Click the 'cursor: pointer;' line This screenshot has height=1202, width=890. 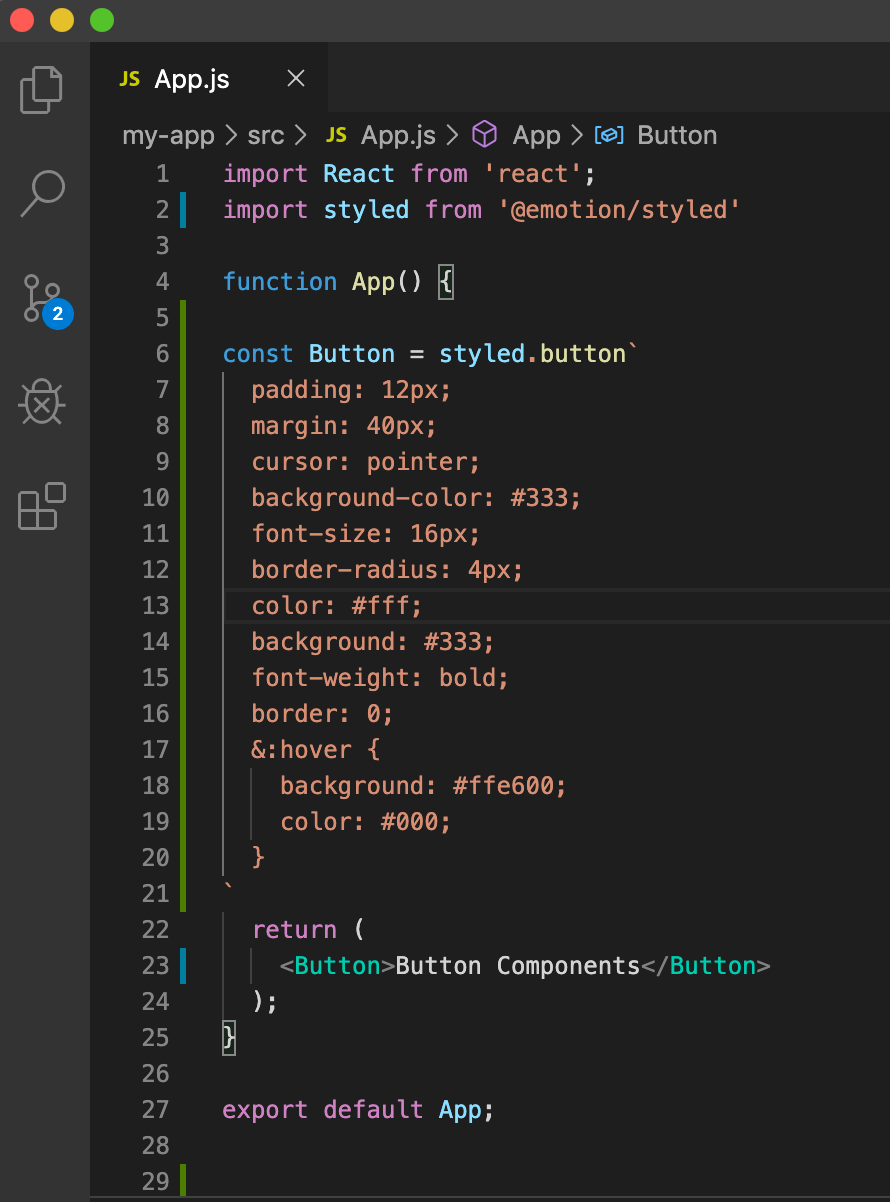tap(366, 462)
